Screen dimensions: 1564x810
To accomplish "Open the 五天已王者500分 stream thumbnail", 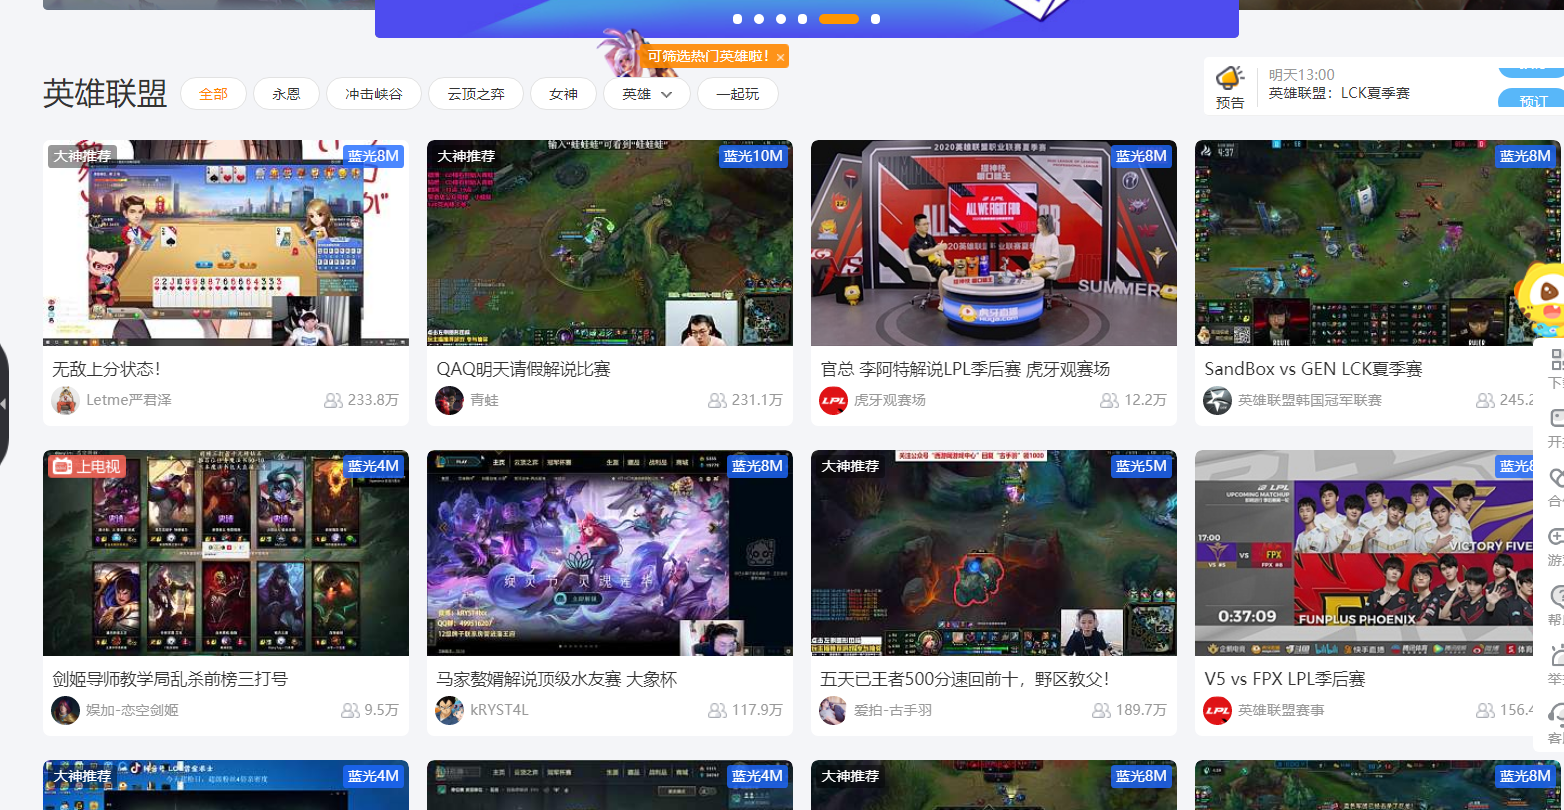I will coord(994,553).
